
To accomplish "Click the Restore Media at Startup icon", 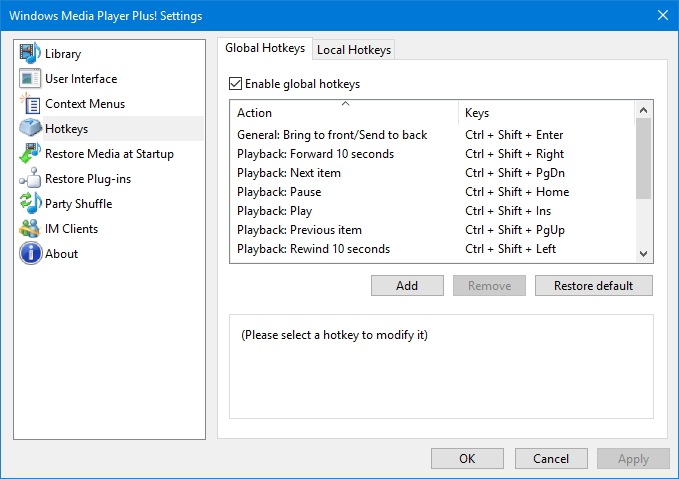I will point(30,153).
